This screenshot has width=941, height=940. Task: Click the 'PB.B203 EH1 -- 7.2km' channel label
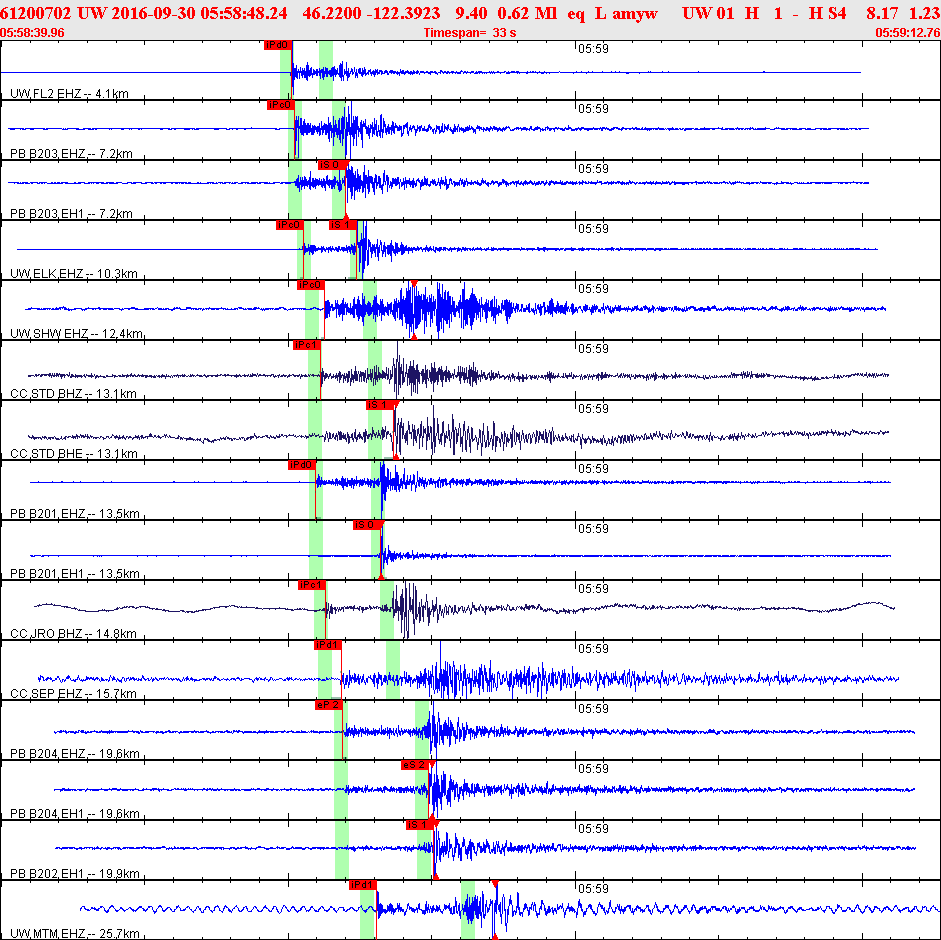71,214
